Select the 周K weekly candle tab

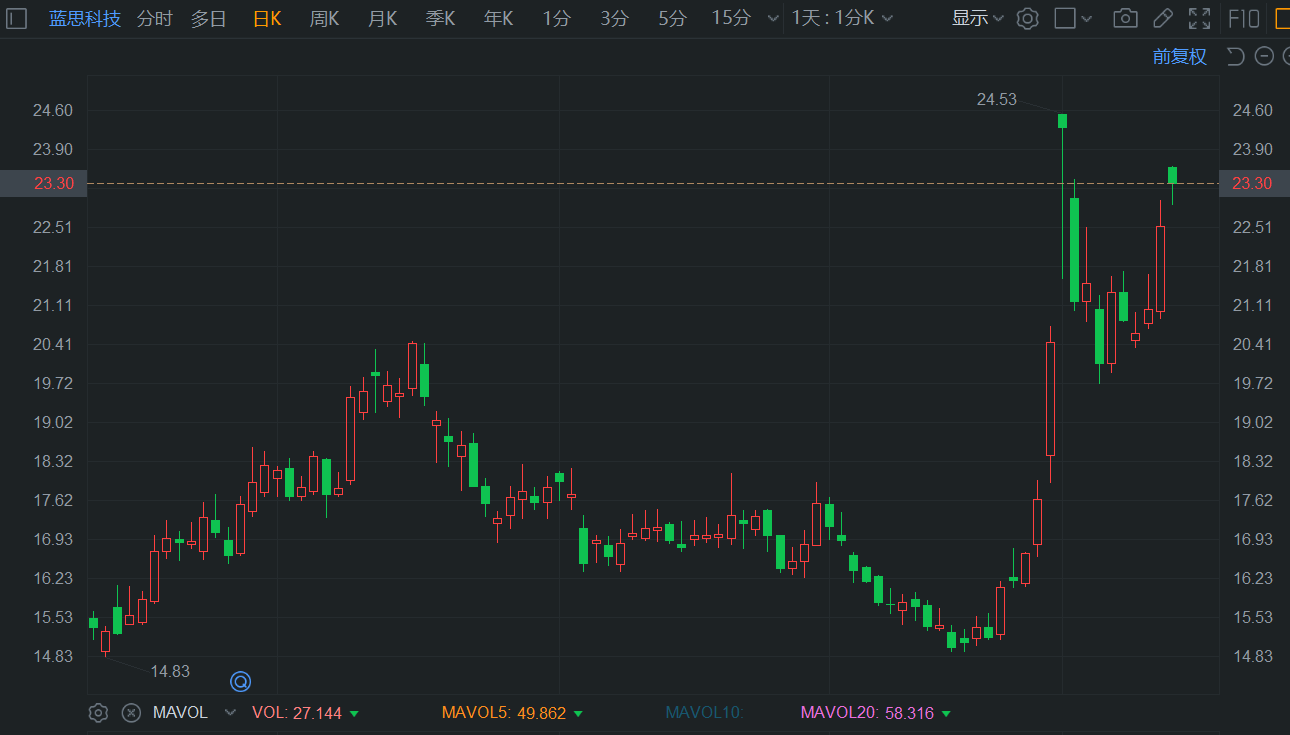[x=324, y=18]
